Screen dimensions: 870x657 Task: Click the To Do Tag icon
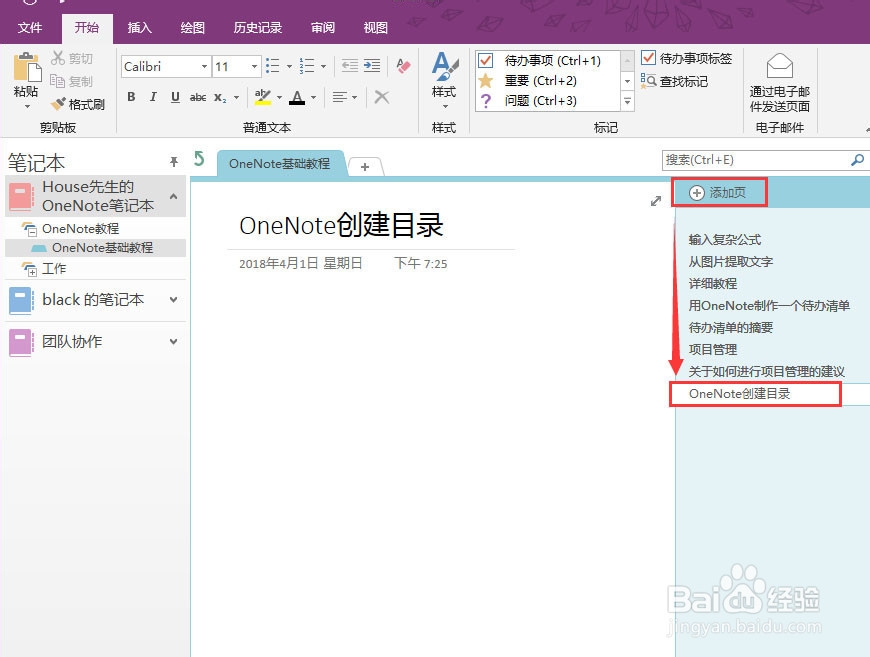(648, 58)
